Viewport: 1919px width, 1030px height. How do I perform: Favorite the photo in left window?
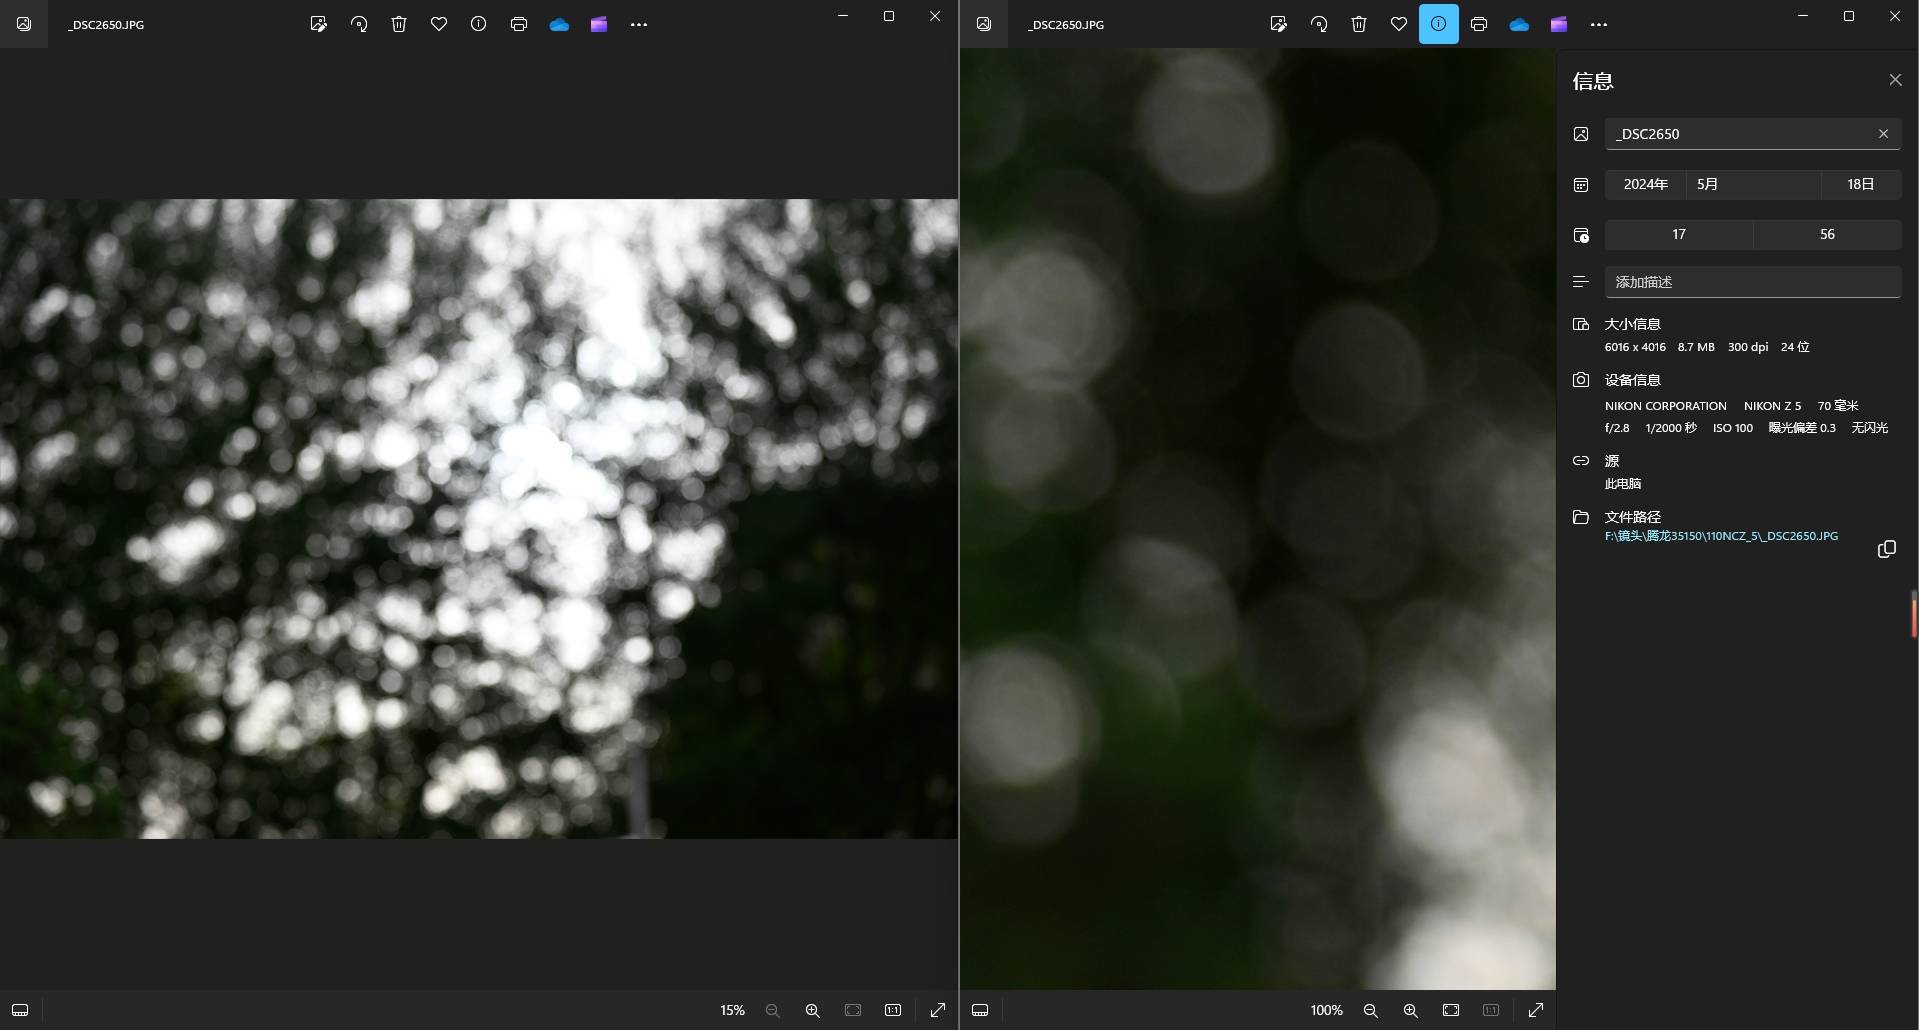(439, 24)
